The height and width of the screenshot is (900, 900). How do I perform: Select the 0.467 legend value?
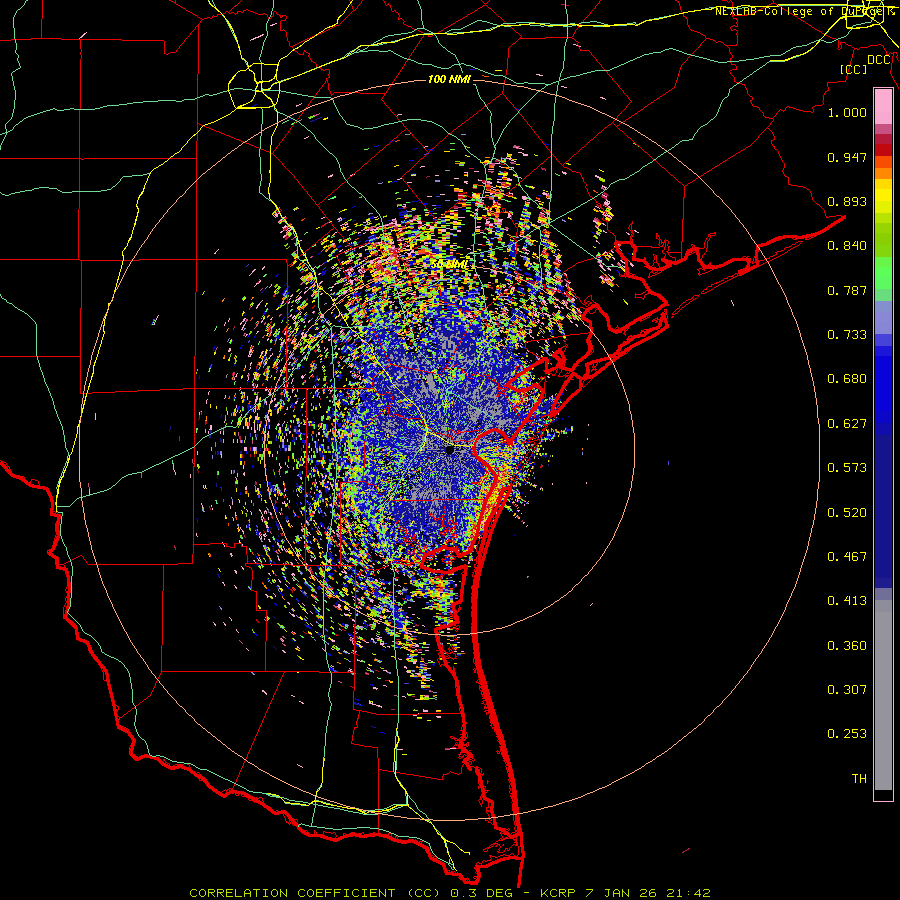click(x=847, y=557)
